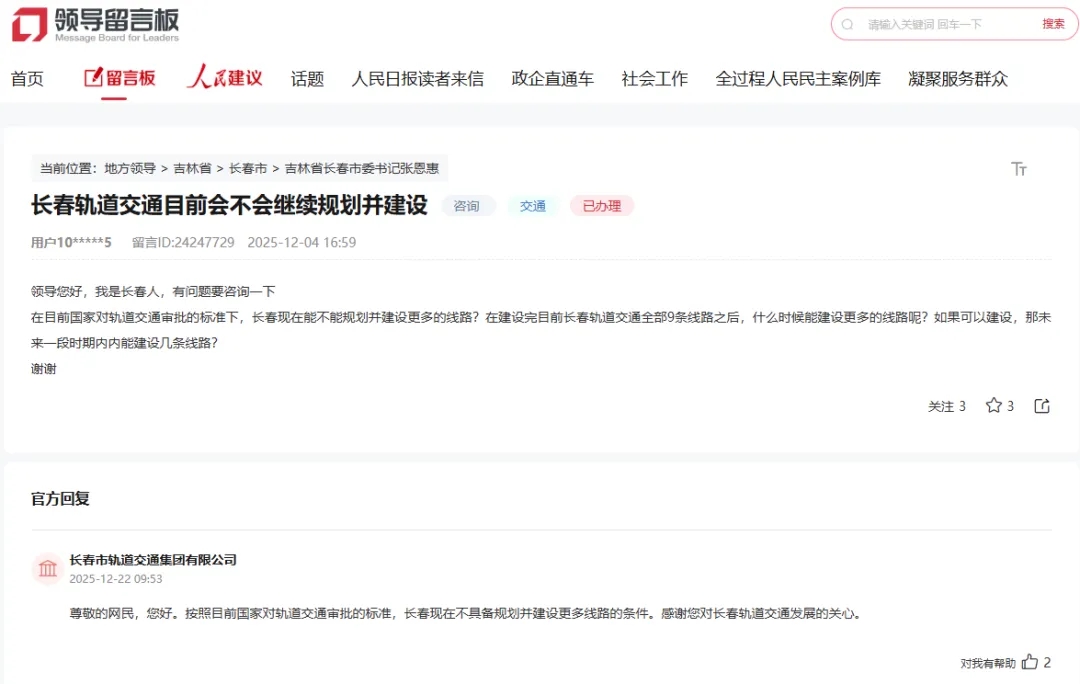Select the 交通 topic tag
Image resolution: width=1080 pixels, height=684 pixels.
(533, 206)
